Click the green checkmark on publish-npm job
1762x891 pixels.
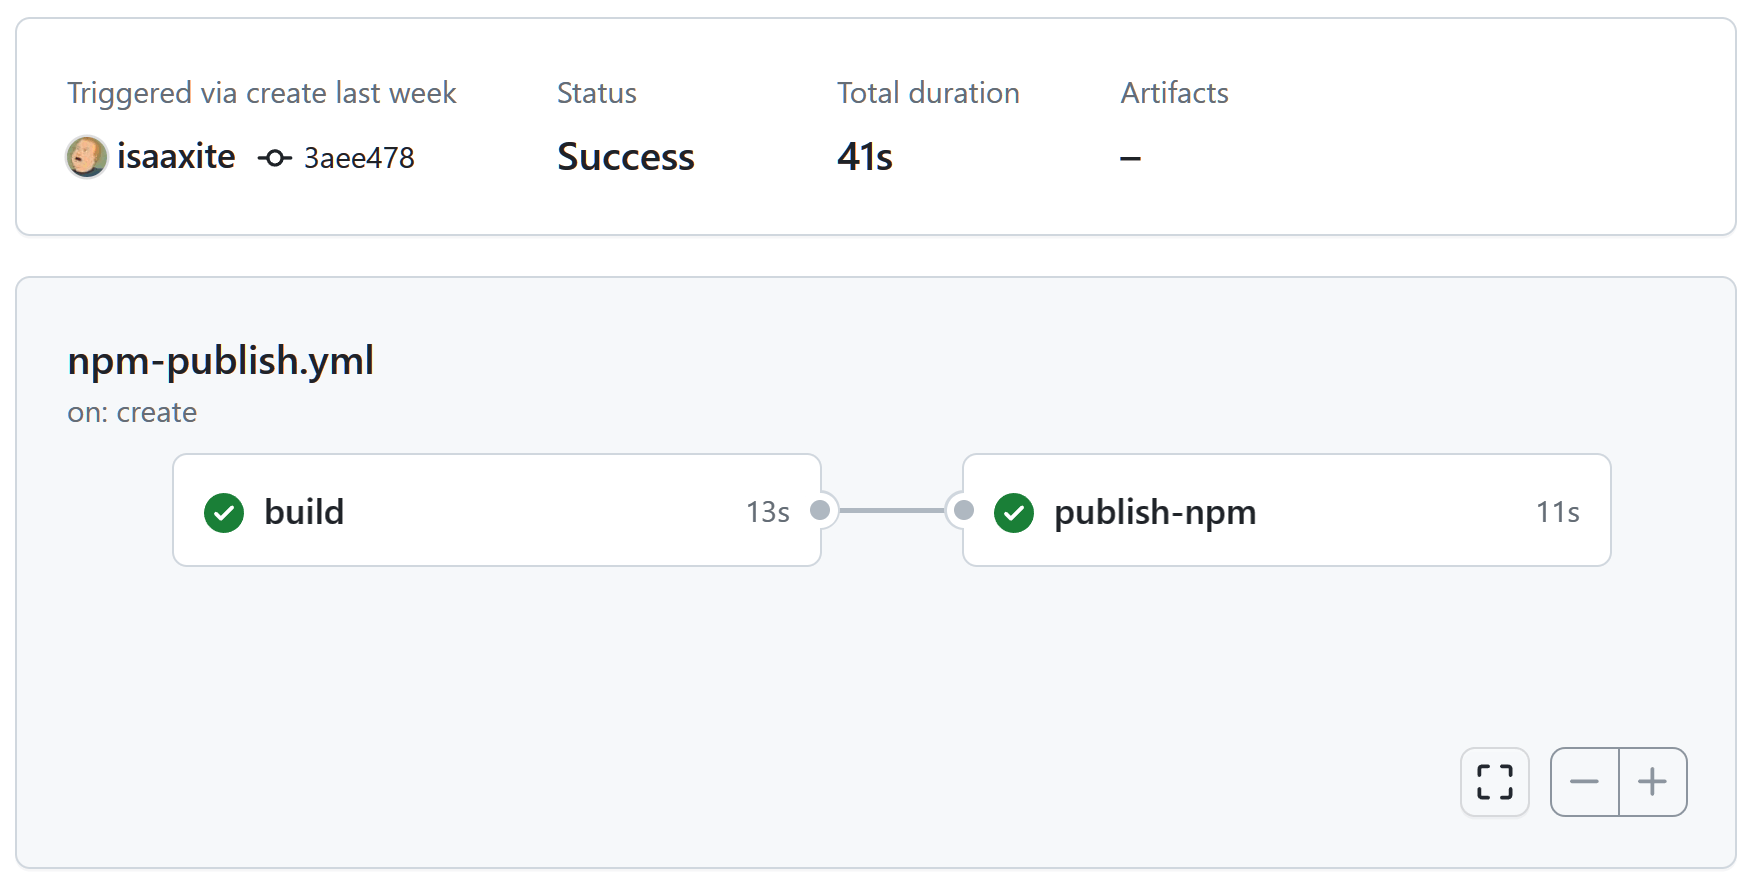point(1014,513)
